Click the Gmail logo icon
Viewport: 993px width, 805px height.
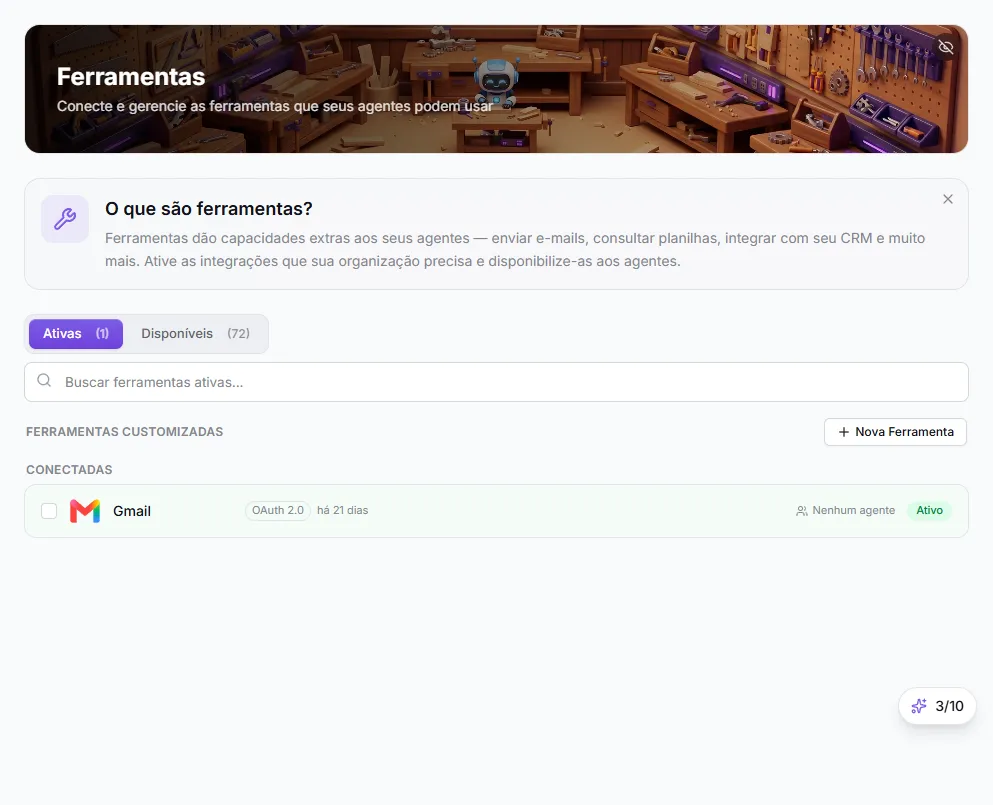coord(85,510)
